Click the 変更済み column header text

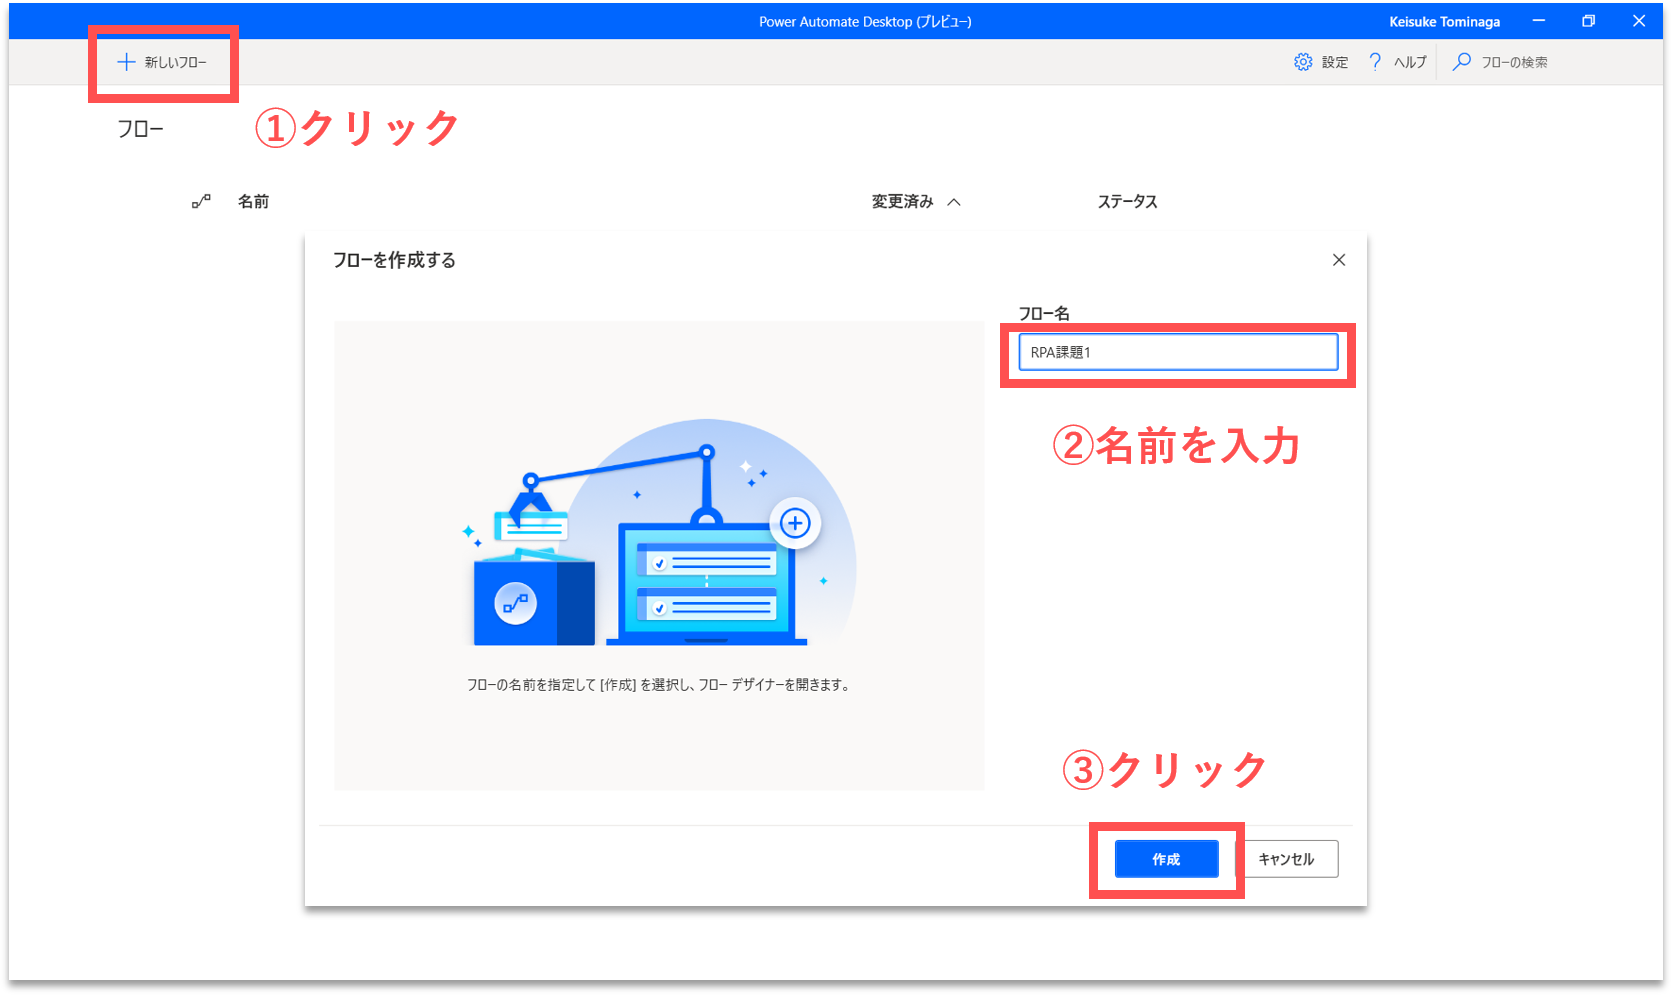[902, 202]
